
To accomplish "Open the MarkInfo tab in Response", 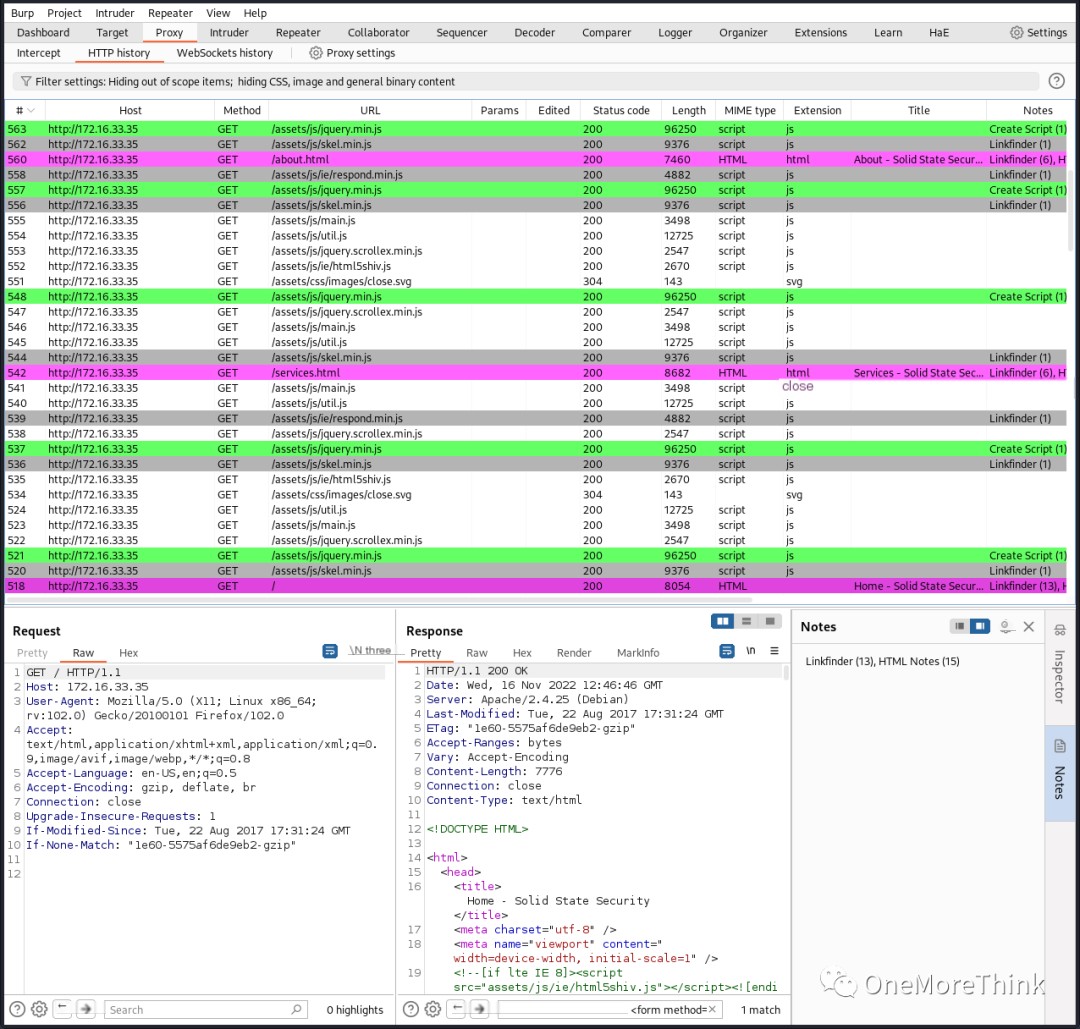I will [638, 653].
